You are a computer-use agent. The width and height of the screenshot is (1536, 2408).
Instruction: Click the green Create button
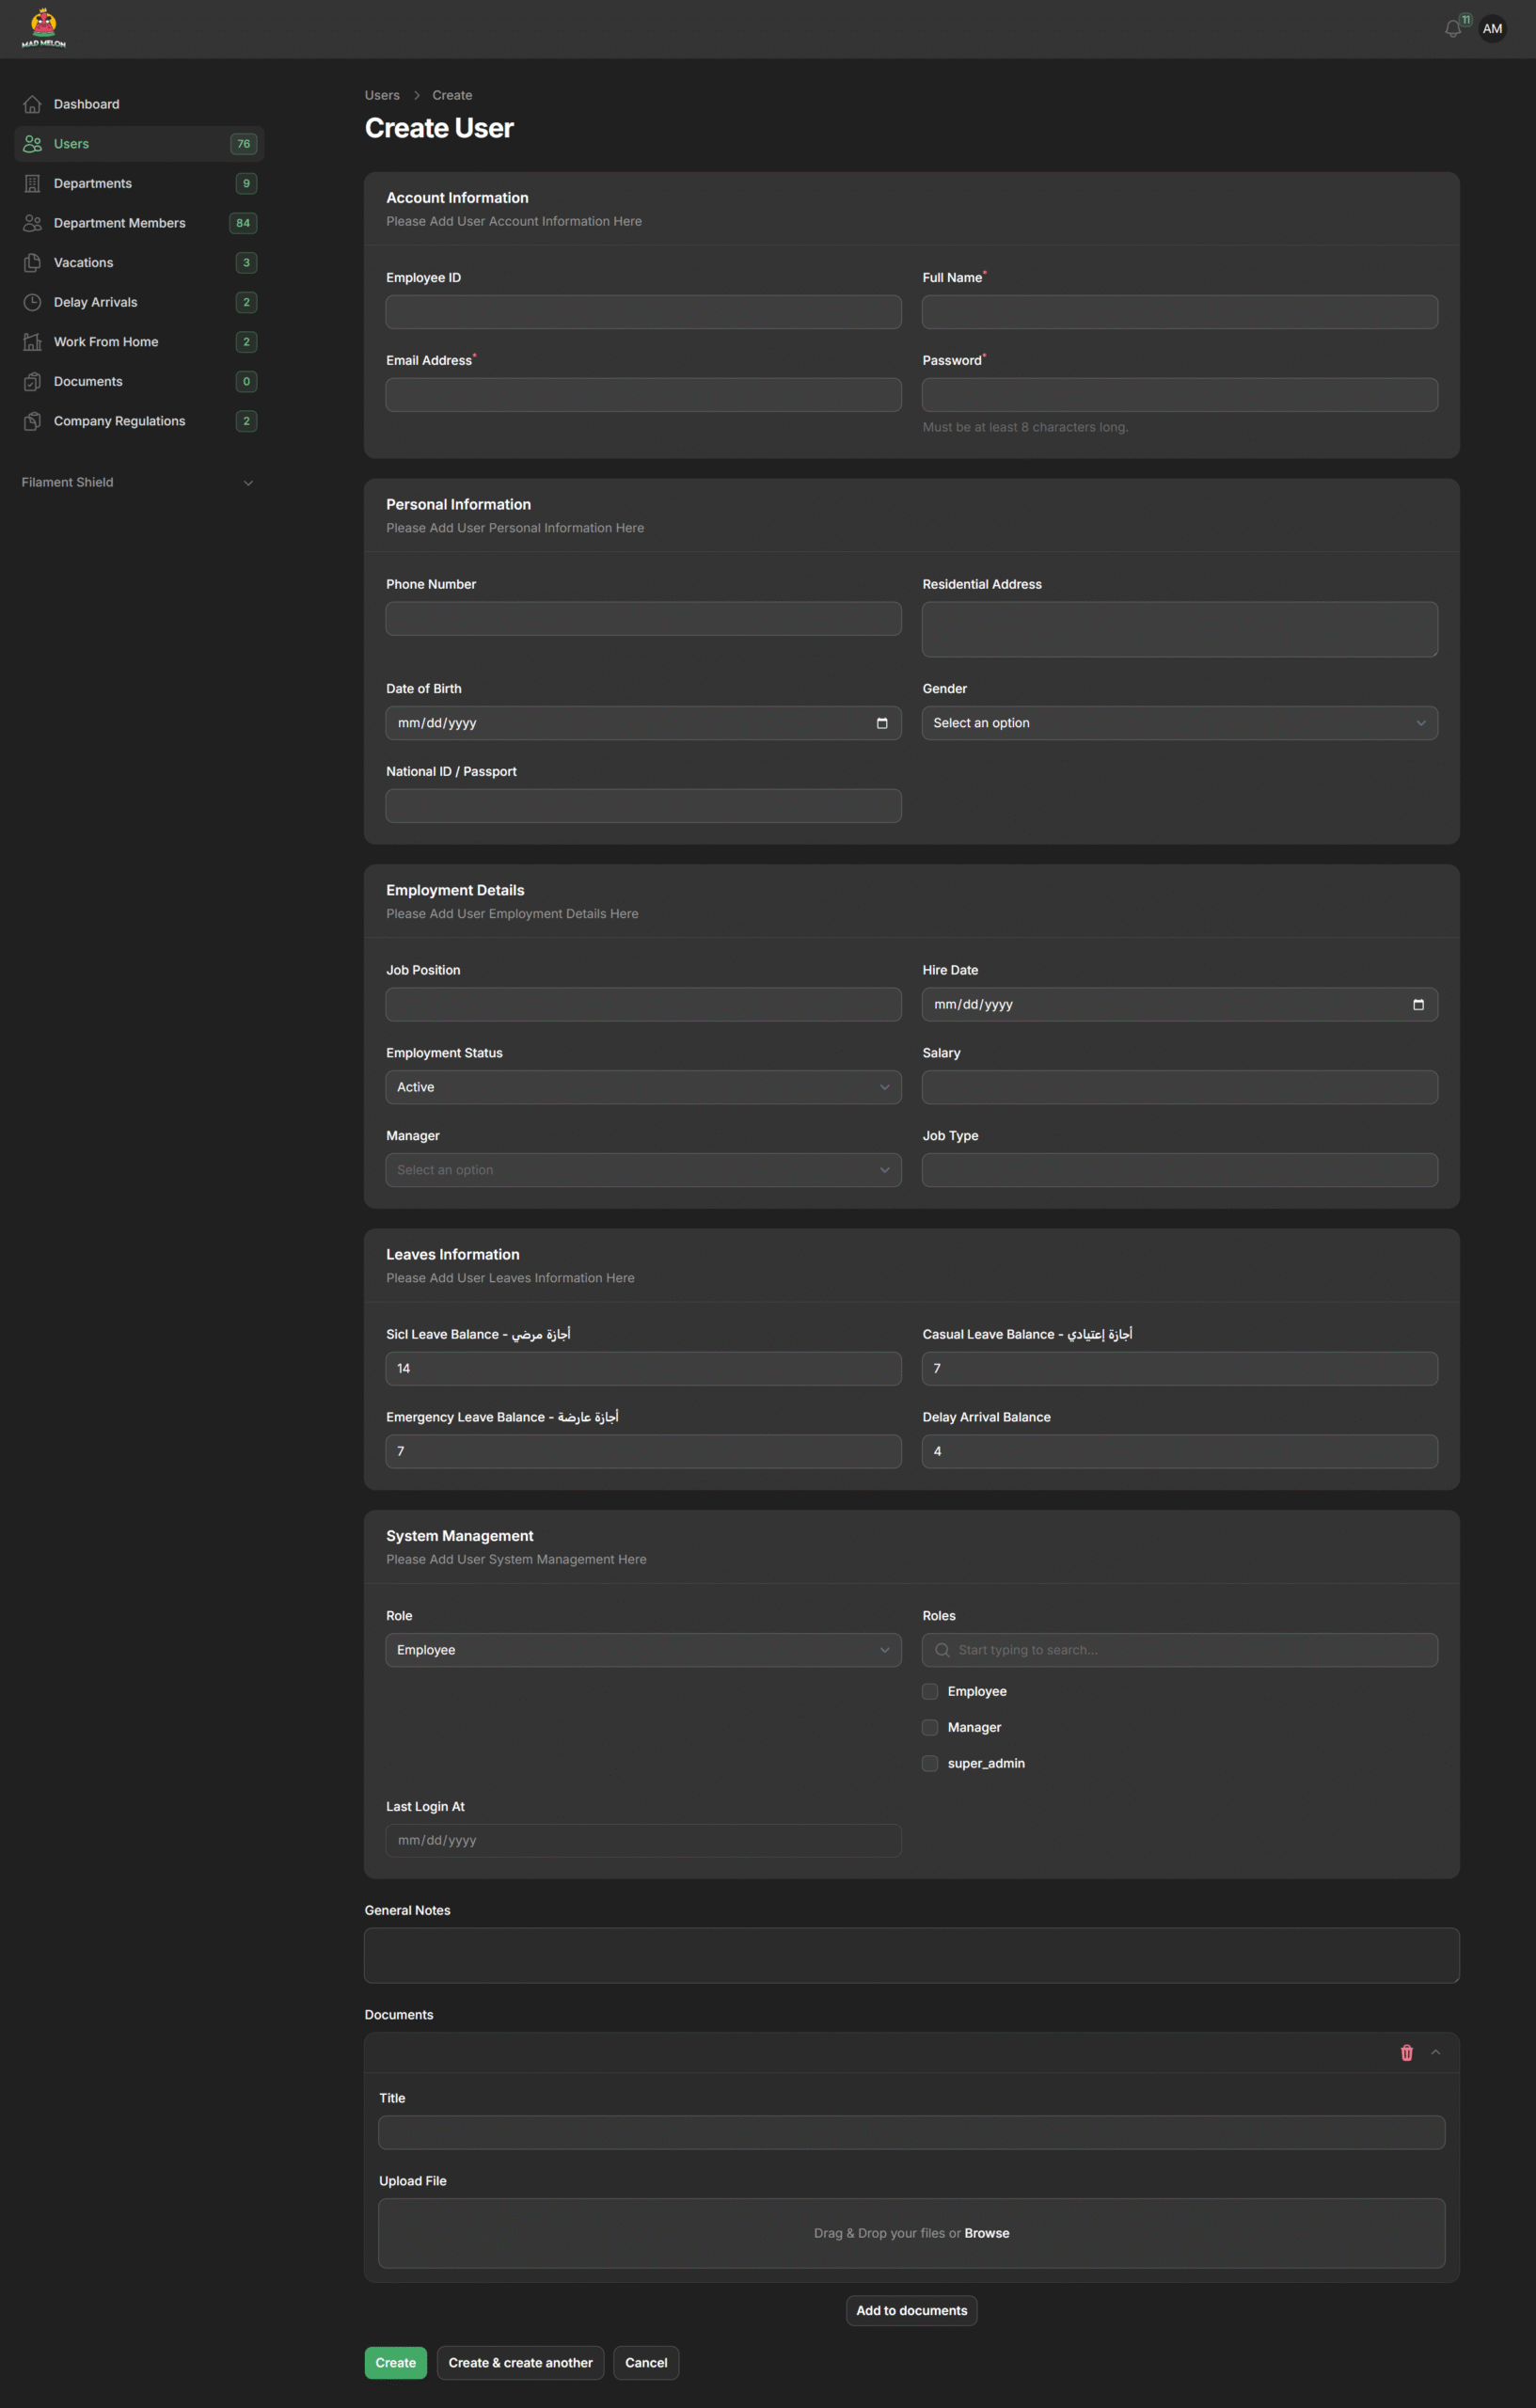click(395, 2362)
